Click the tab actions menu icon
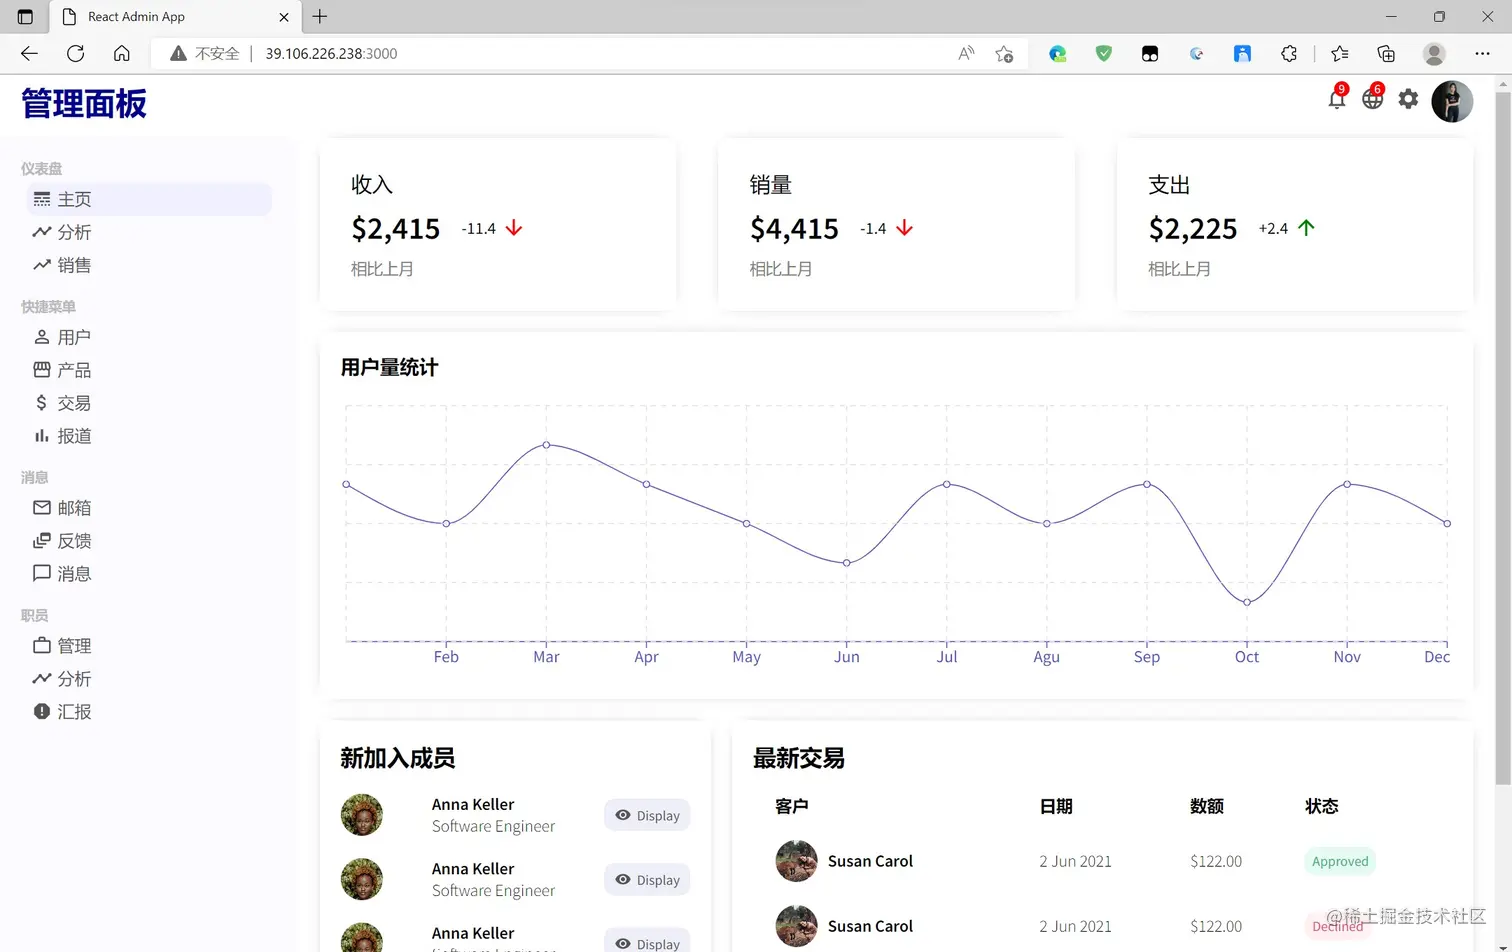Viewport: 1512px width, 952px height. pyautogui.click(x=25, y=17)
